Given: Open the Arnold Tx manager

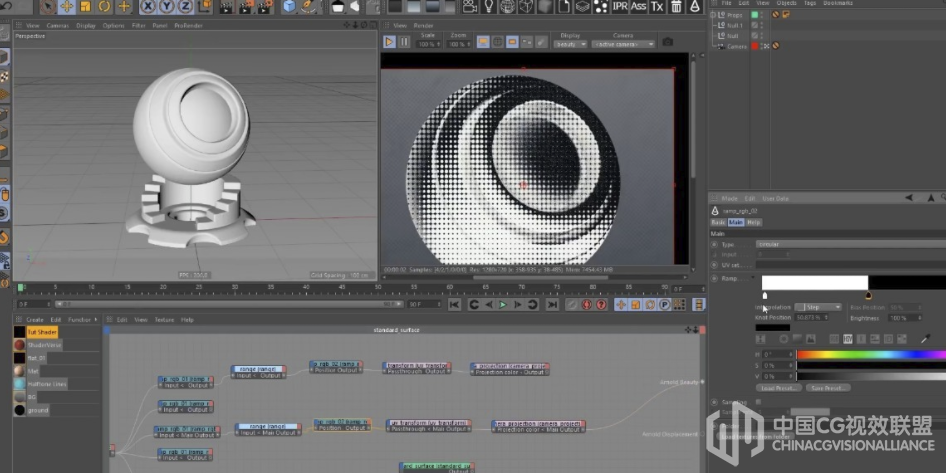Looking at the screenshot, I should point(657,7).
